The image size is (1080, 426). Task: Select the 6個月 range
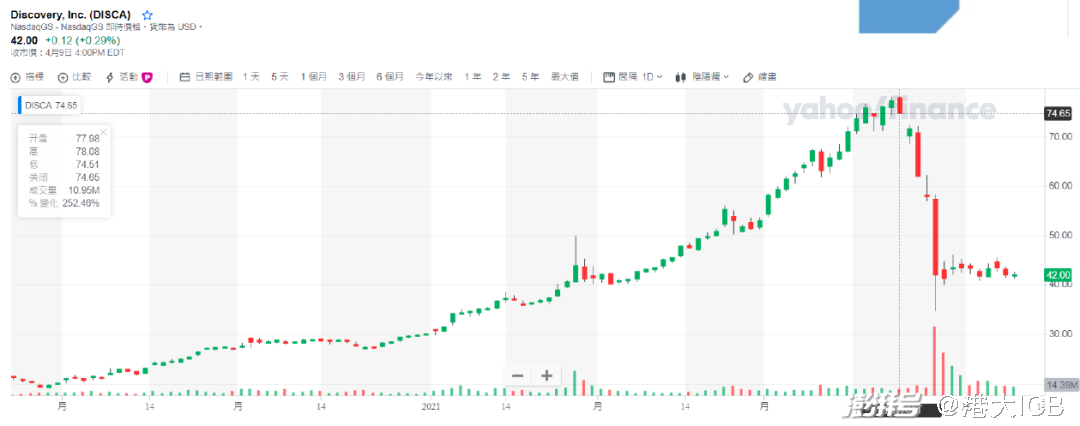[x=389, y=77]
